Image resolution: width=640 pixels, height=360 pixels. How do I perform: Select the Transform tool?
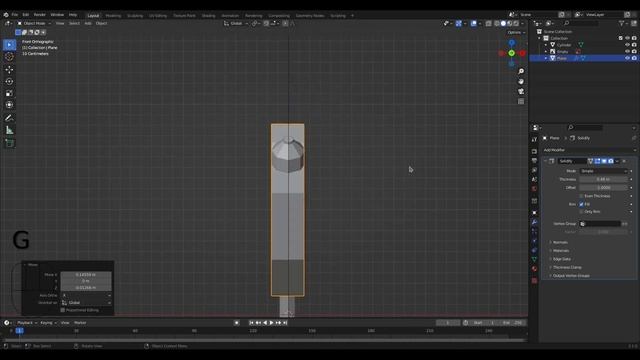(x=9, y=105)
